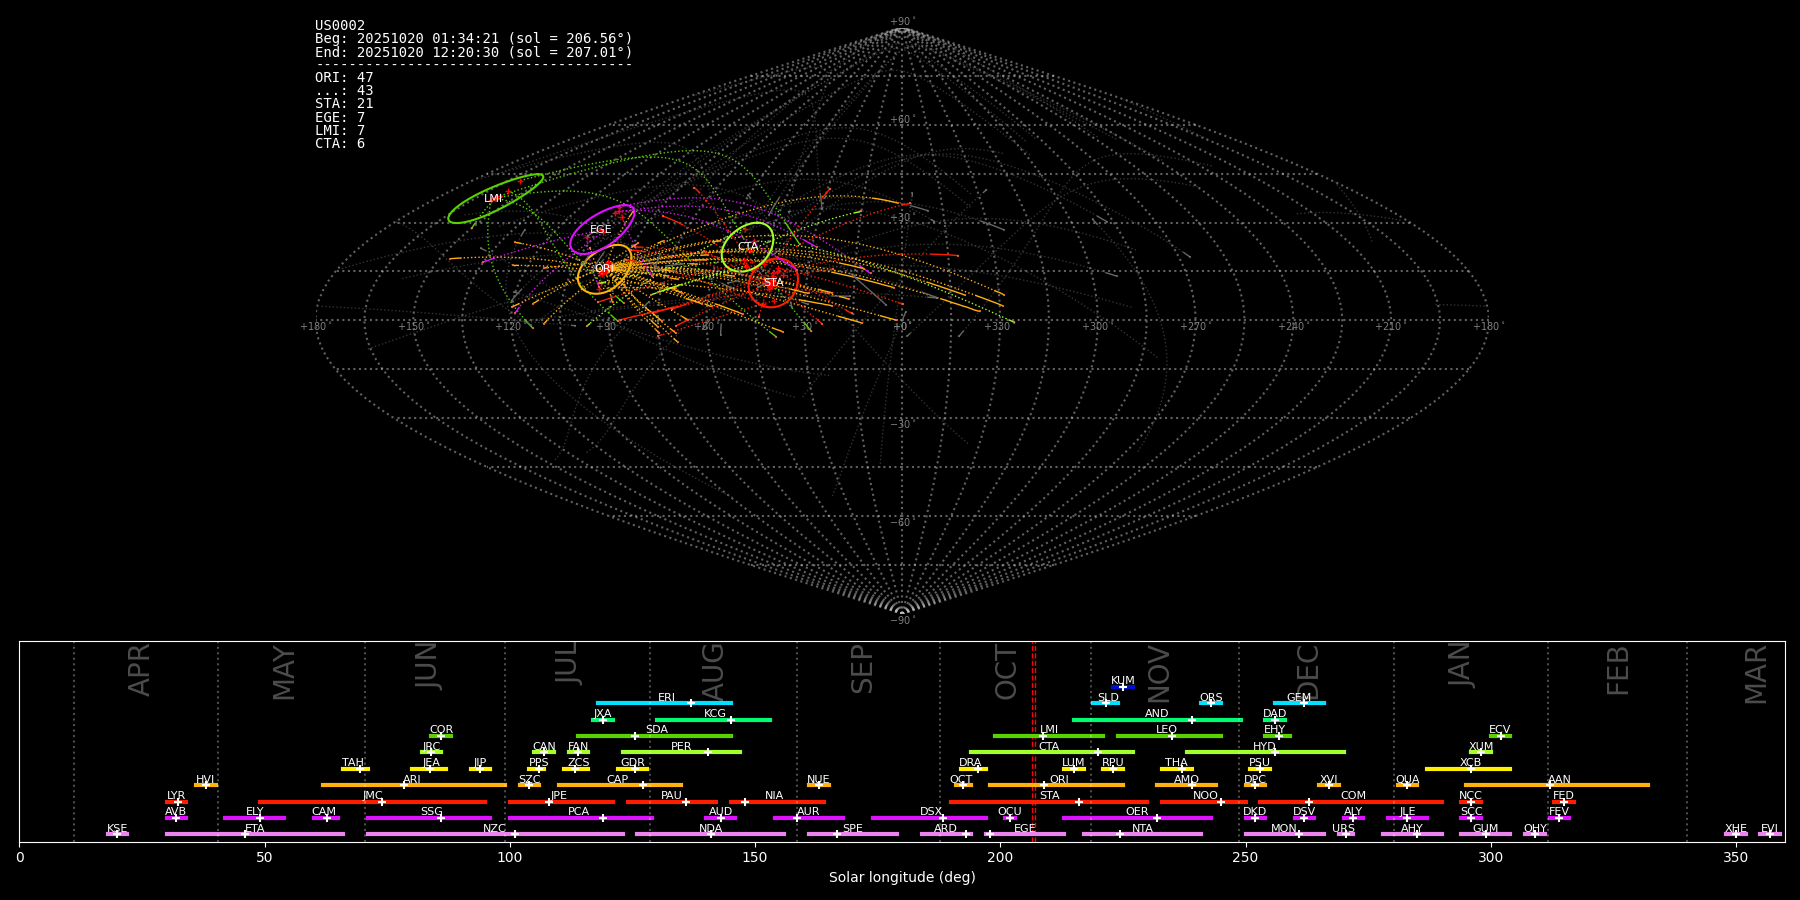The height and width of the screenshot is (900, 1800).
Task: Click the OCT month label in timeline
Action: [1006, 672]
